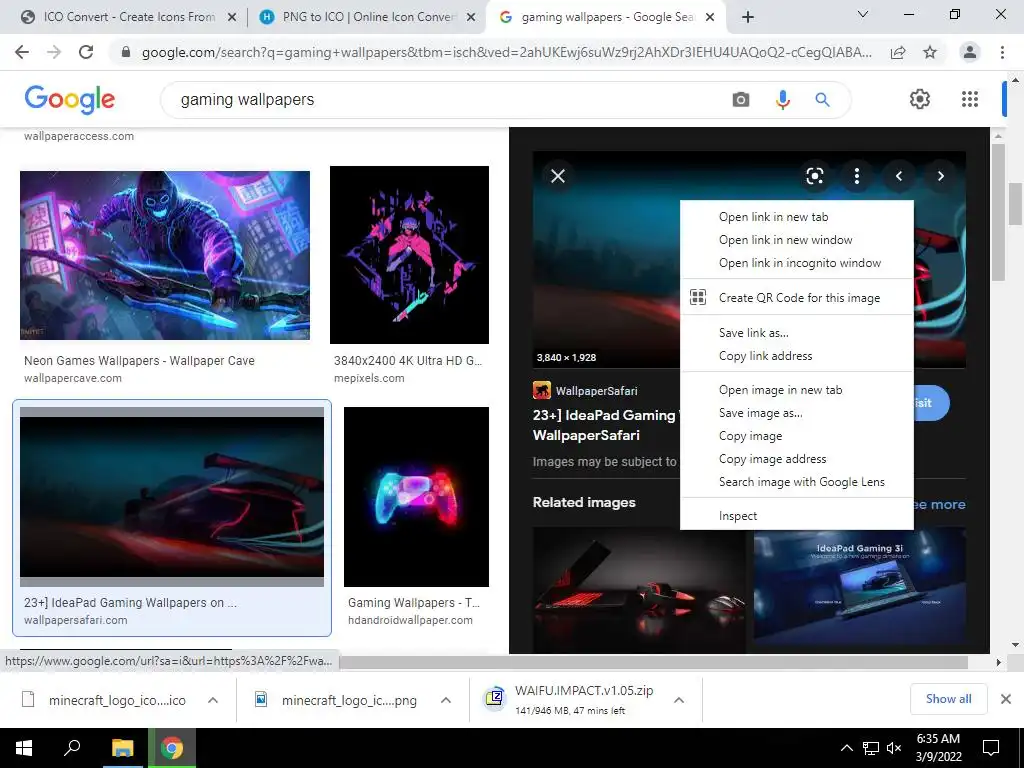Expand options for WAIFU.IMPACT zip download
This screenshot has width=1024, height=768.
[x=679, y=700]
